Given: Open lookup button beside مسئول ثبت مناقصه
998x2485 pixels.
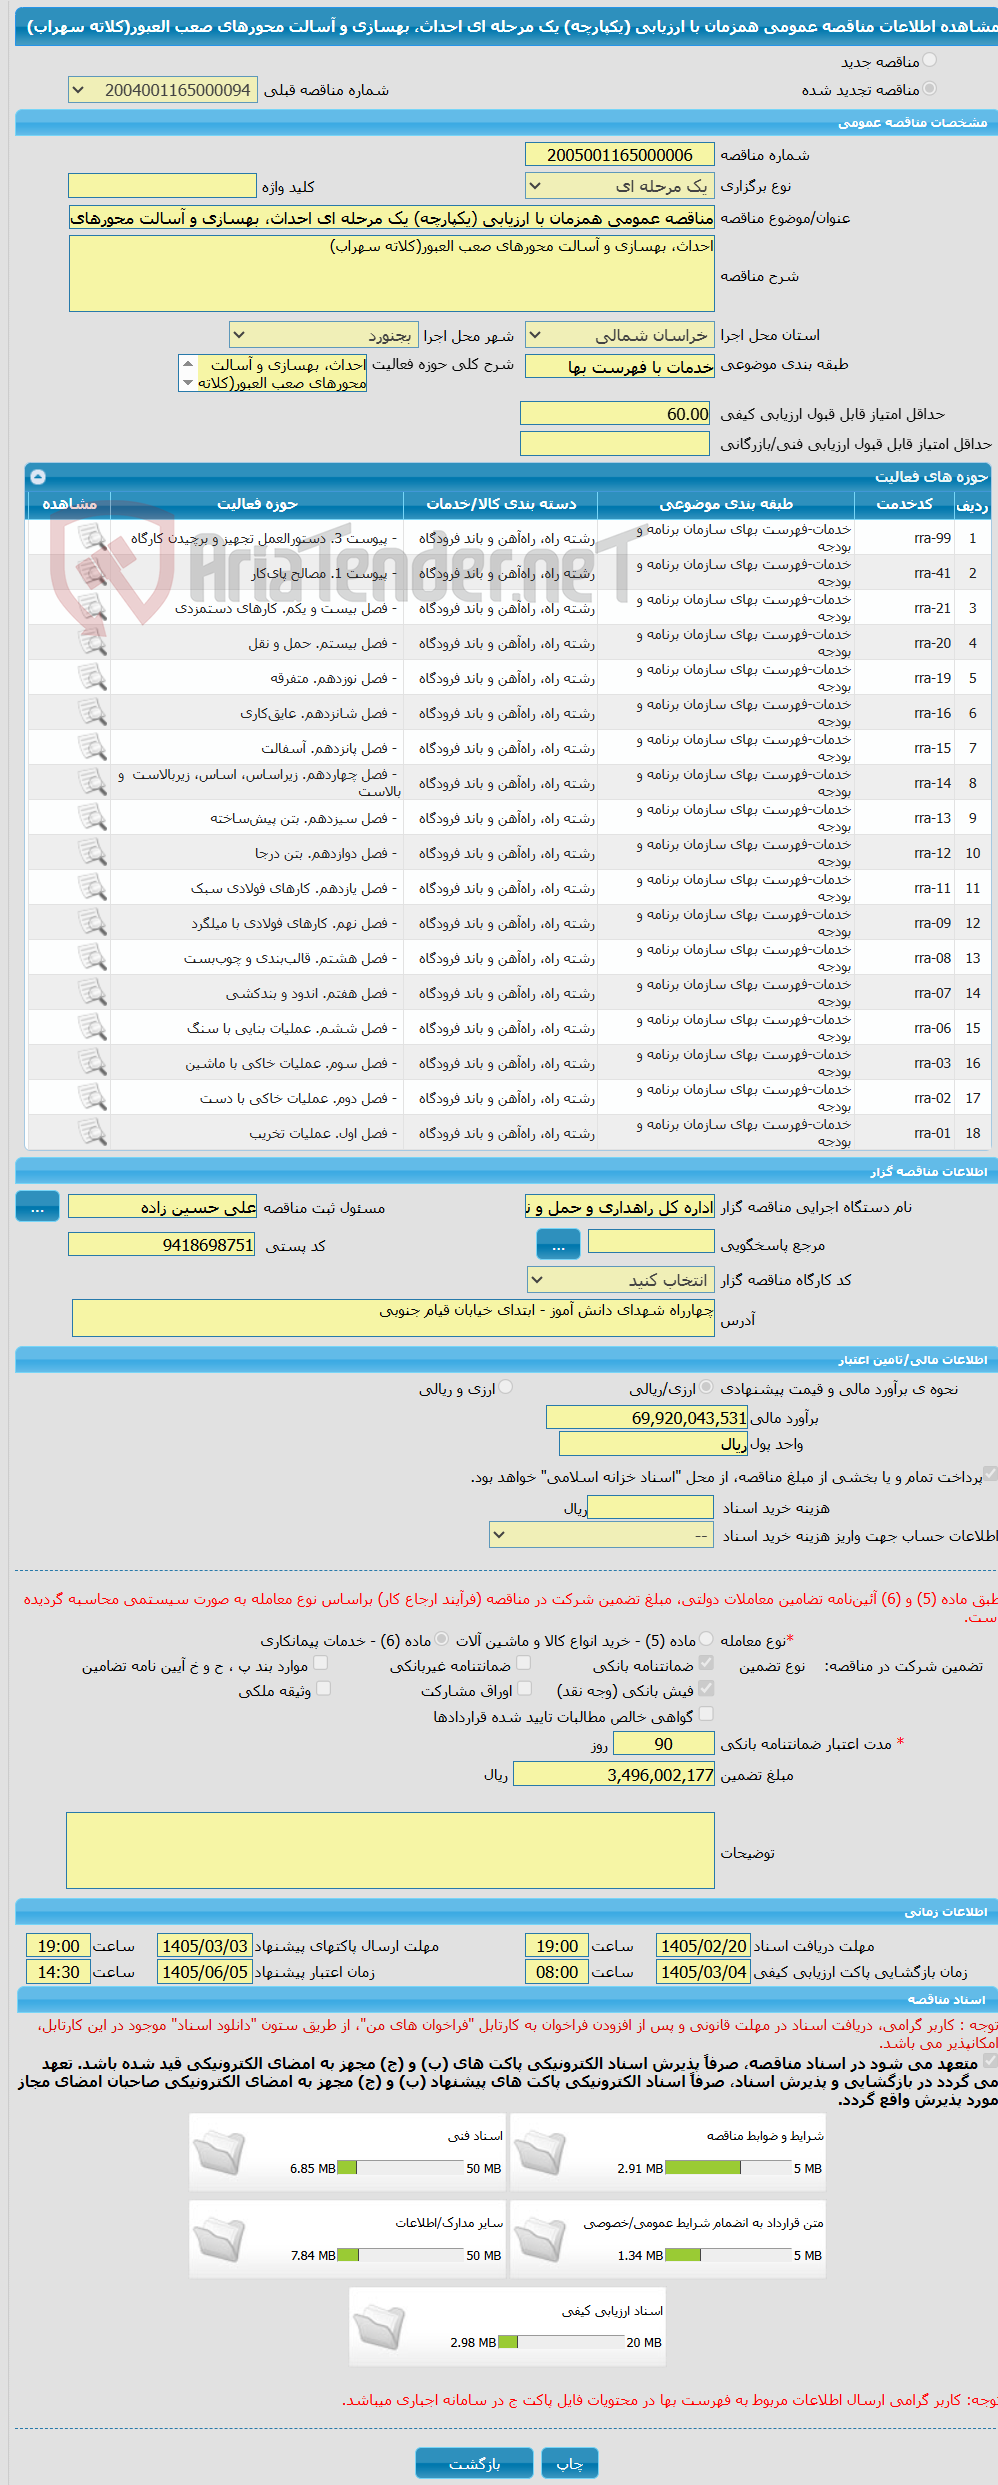Looking at the screenshot, I should click(x=37, y=1207).
